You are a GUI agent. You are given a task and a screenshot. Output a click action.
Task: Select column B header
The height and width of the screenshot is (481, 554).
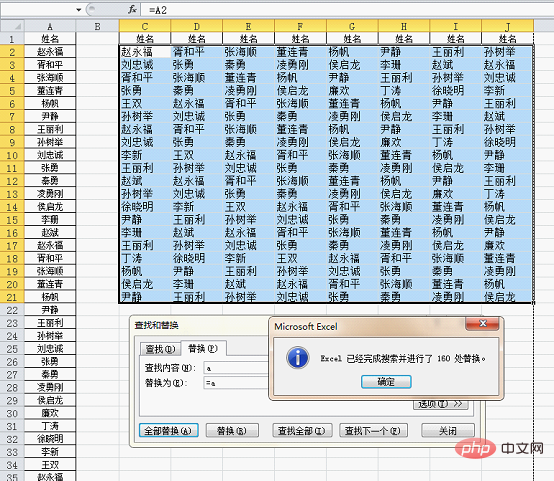98,26
